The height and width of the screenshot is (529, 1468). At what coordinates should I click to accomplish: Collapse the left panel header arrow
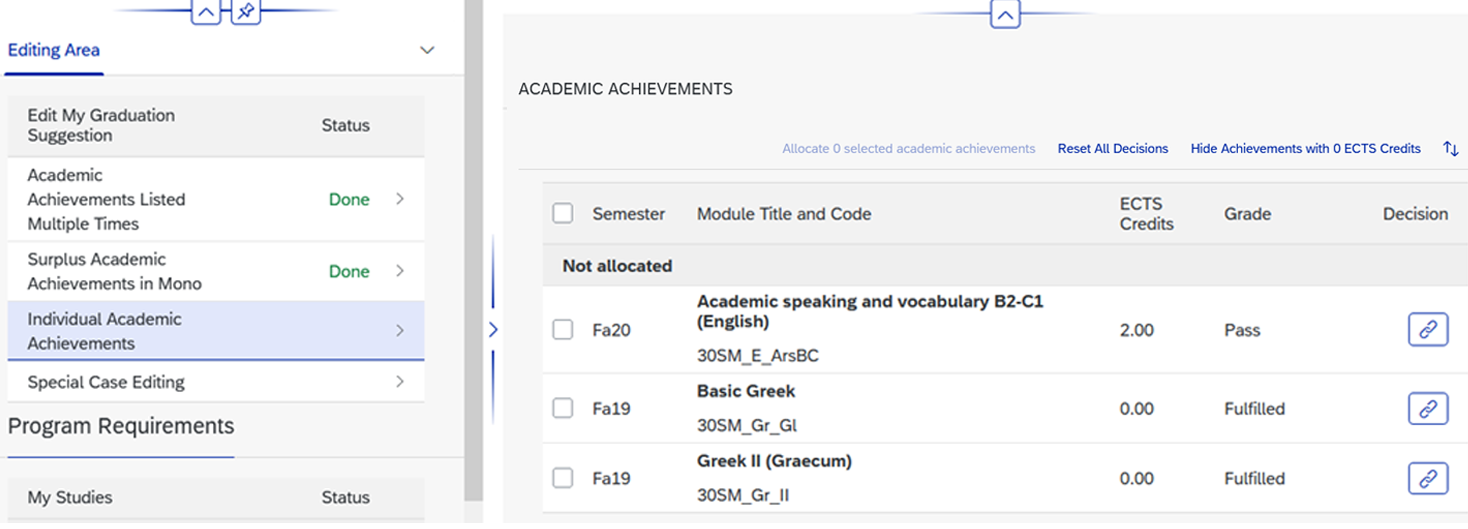point(205,13)
